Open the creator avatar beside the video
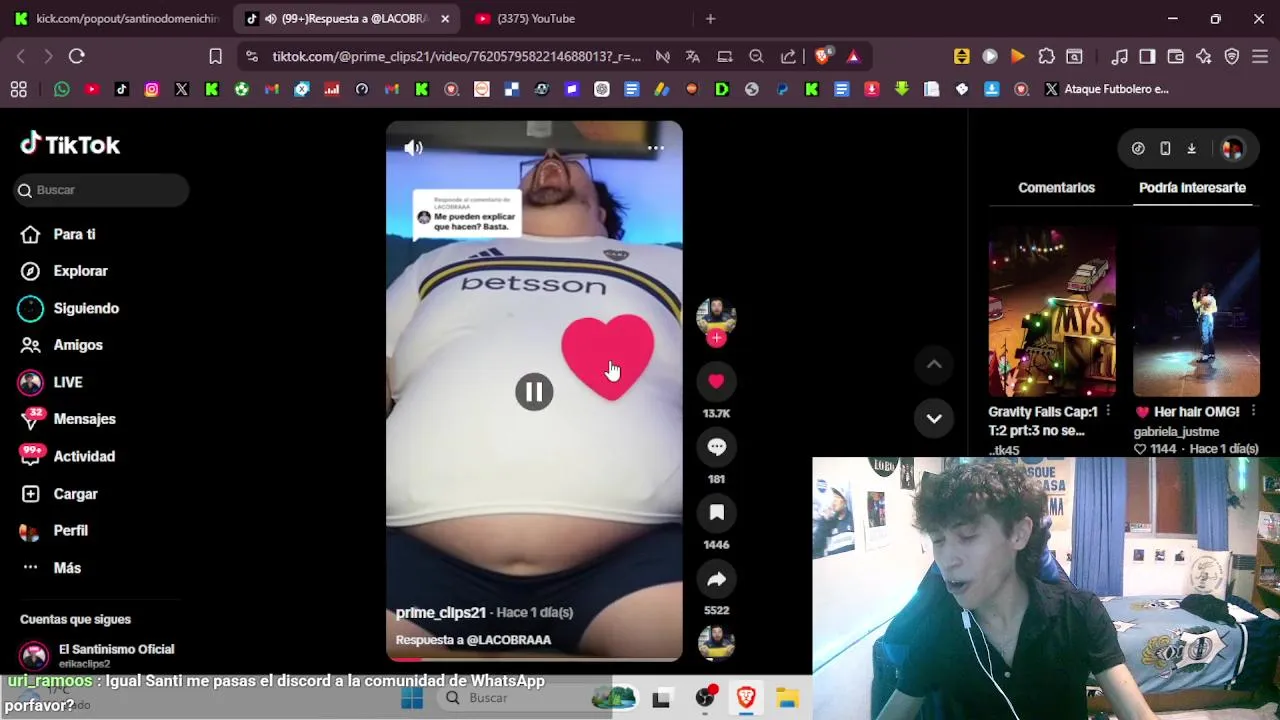 [716, 316]
